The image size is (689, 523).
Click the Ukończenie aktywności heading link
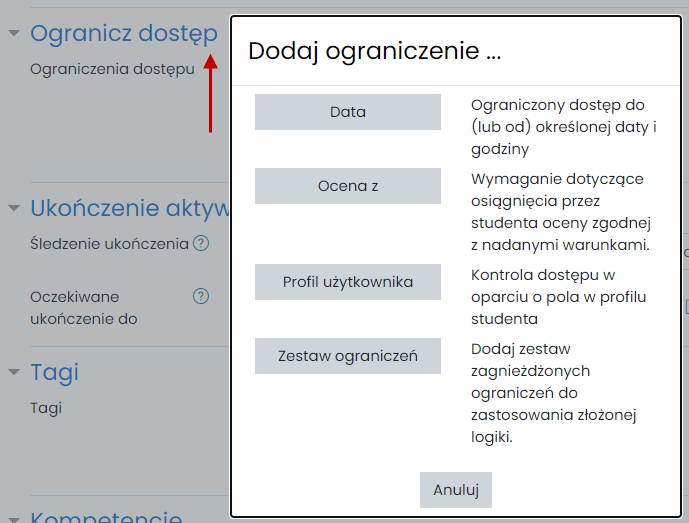pyautogui.click(x=130, y=208)
